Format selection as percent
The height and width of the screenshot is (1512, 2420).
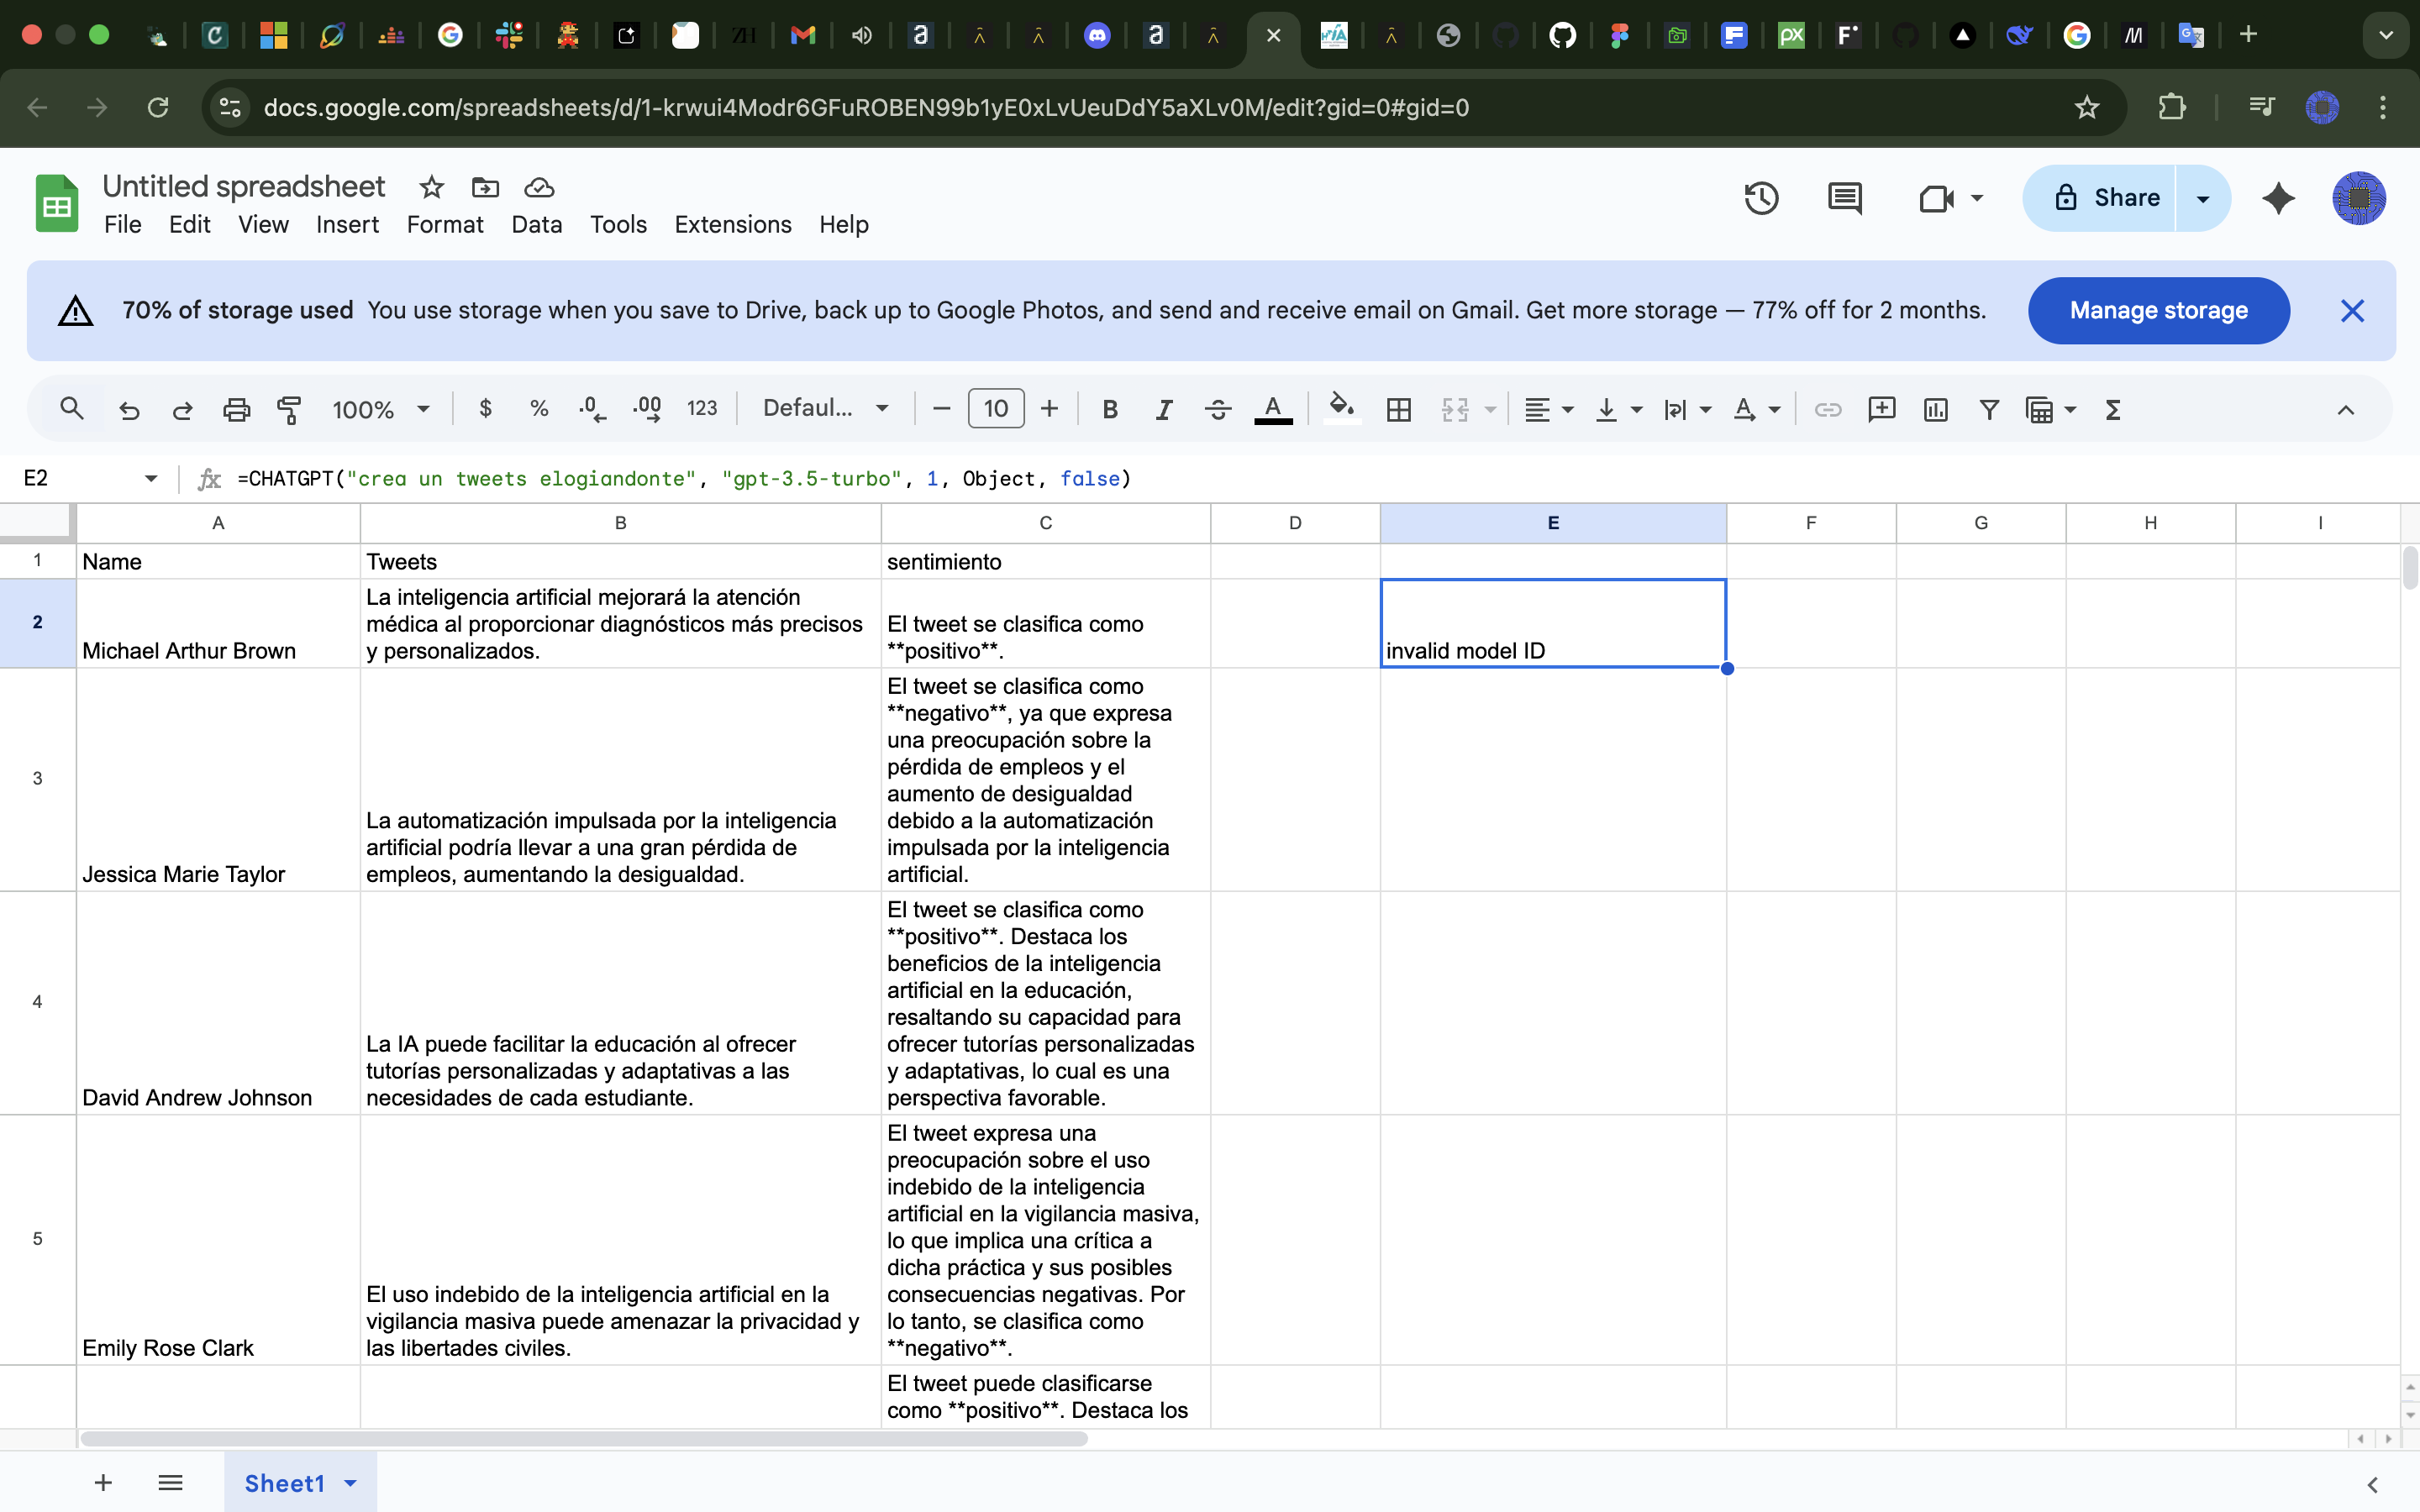click(539, 408)
